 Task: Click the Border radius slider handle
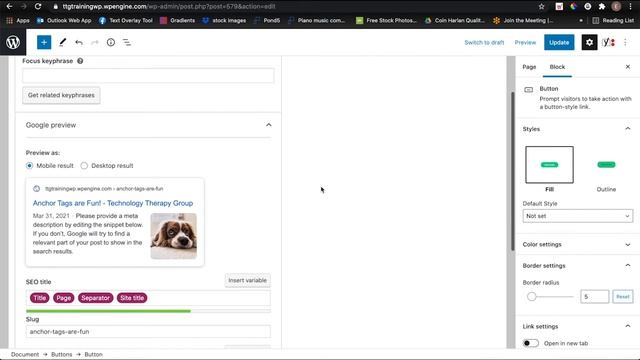click(x=531, y=297)
